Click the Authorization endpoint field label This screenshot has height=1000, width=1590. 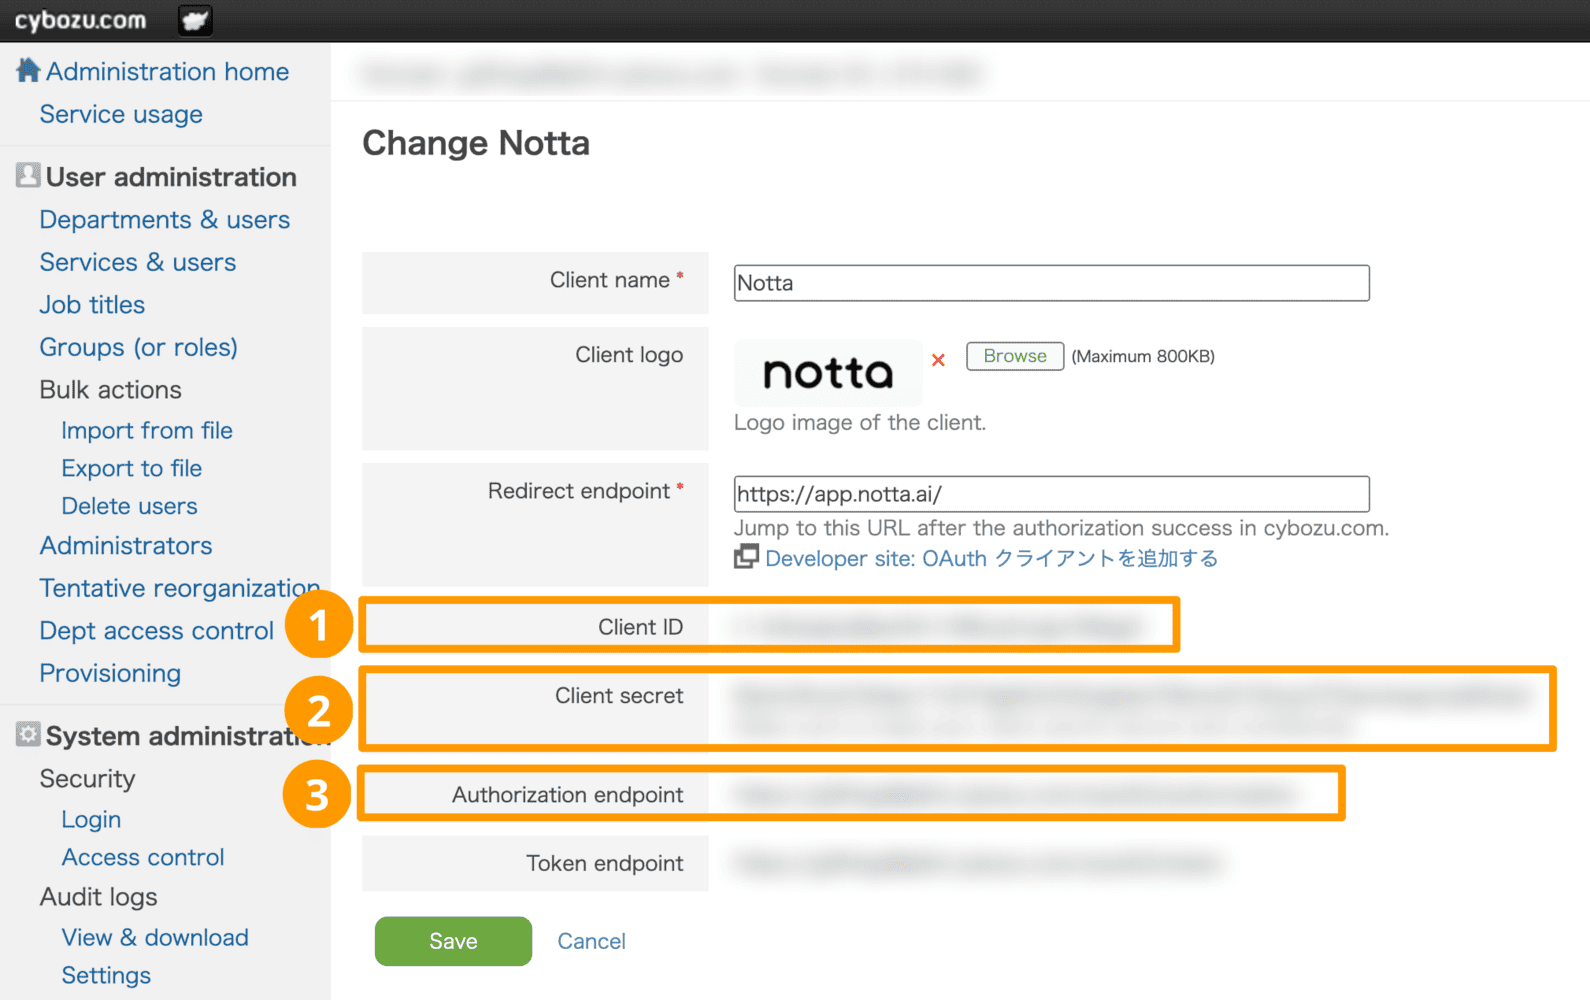click(x=568, y=795)
